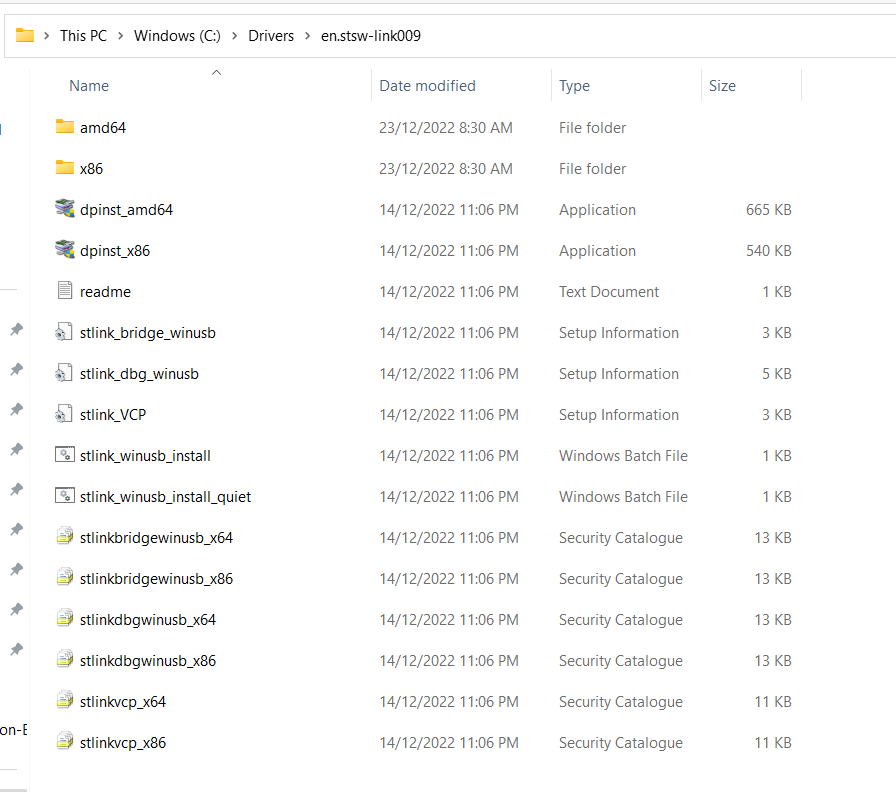The width and height of the screenshot is (896, 792).
Task: Select the stlink_bridge_winusb setup information icon
Action: tap(65, 332)
